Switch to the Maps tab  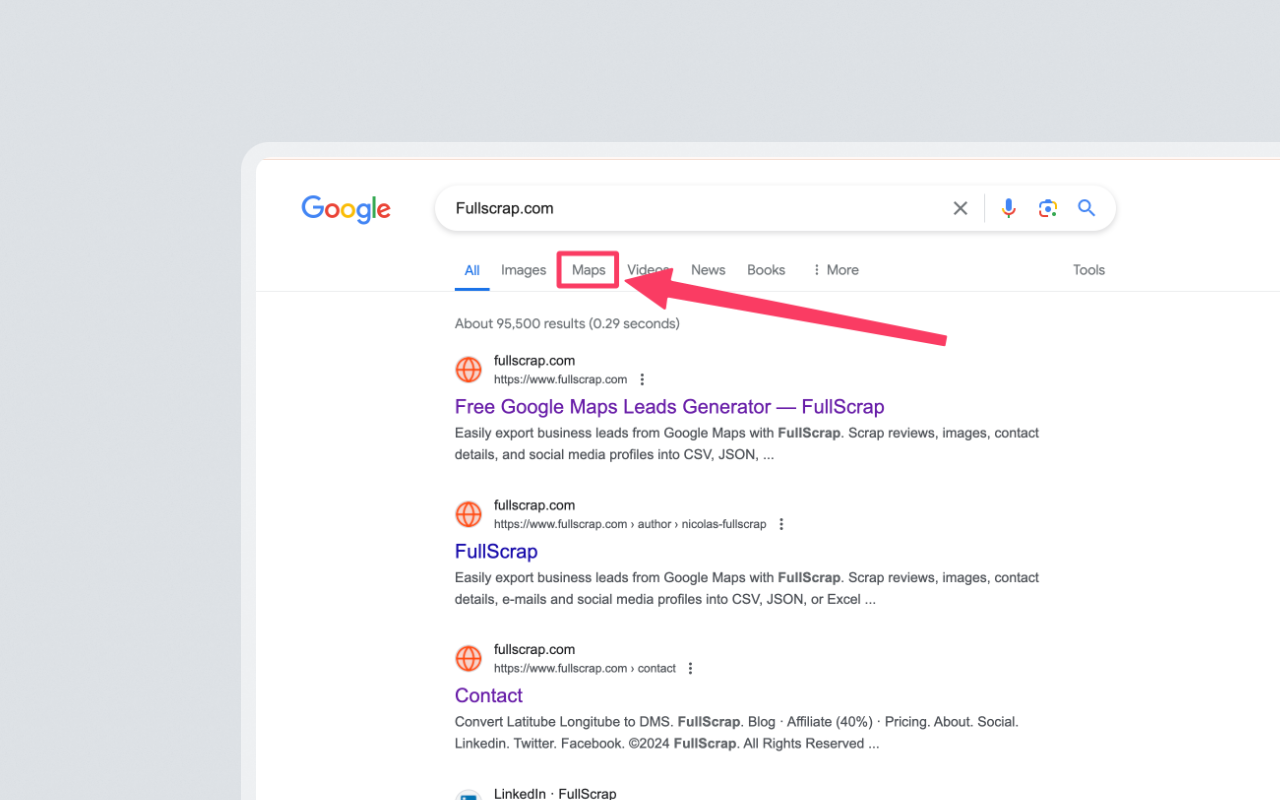coord(589,270)
